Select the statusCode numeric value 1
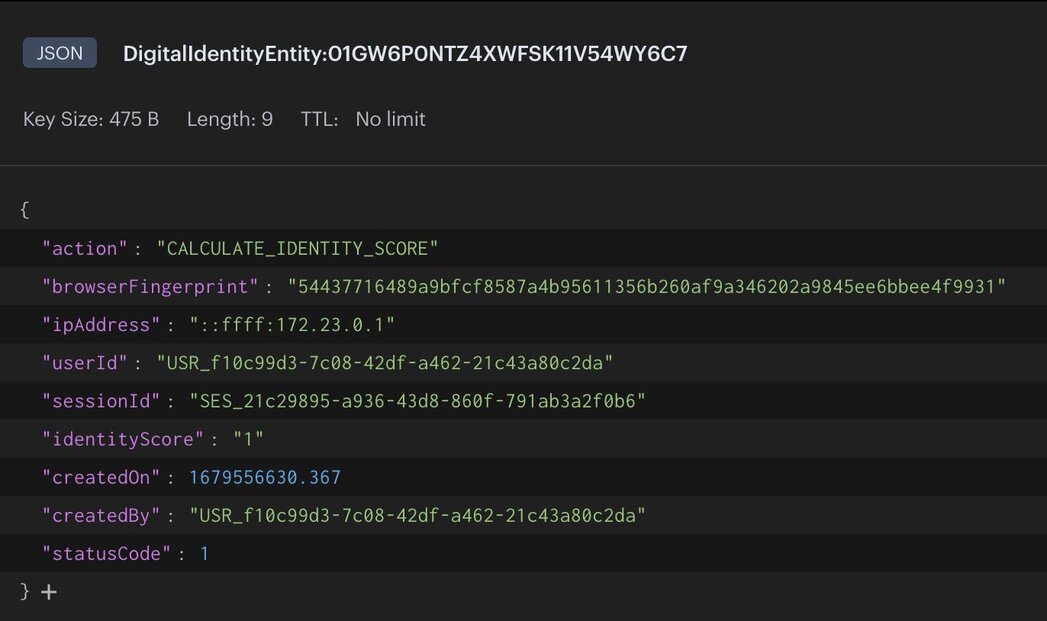The width and height of the screenshot is (1047, 621). (205, 553)
